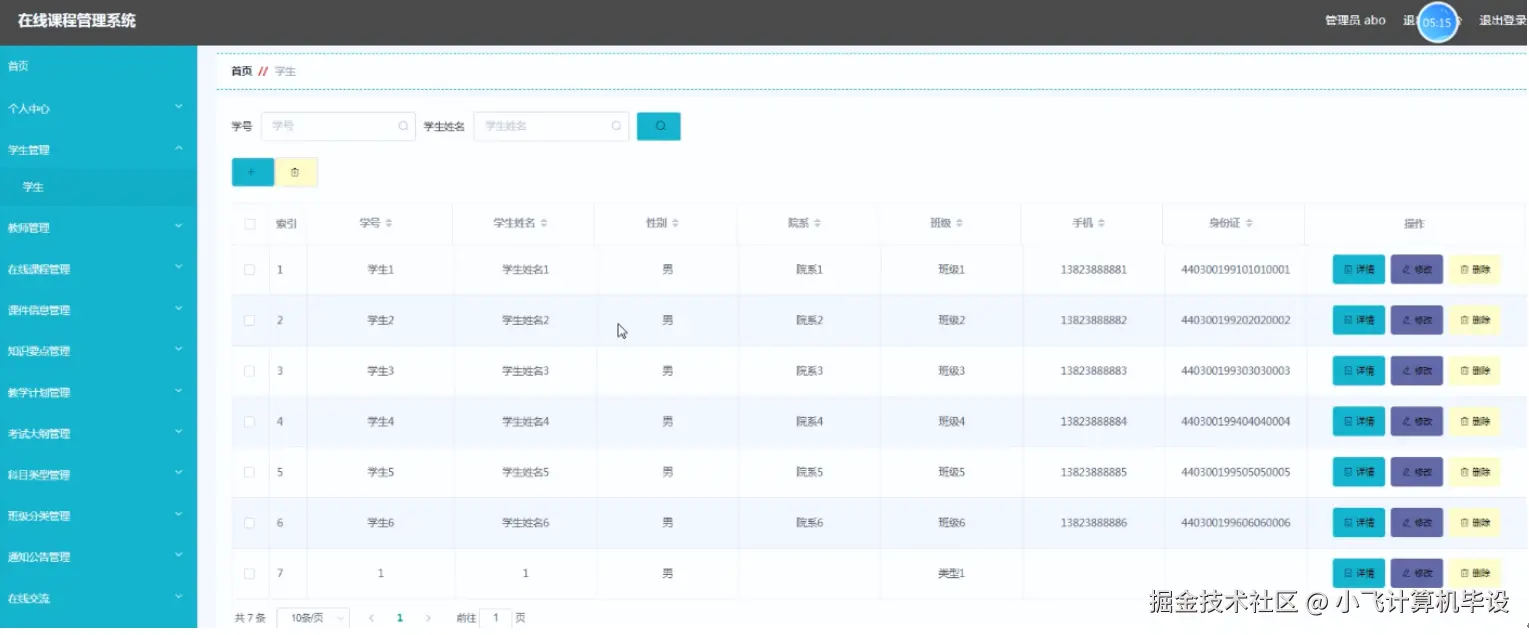The width and height of the screenshot is (1529, 635).
Task: Expand 教师管理 sidebar menu
Action: pyautogui.click(x=98, y=228)
